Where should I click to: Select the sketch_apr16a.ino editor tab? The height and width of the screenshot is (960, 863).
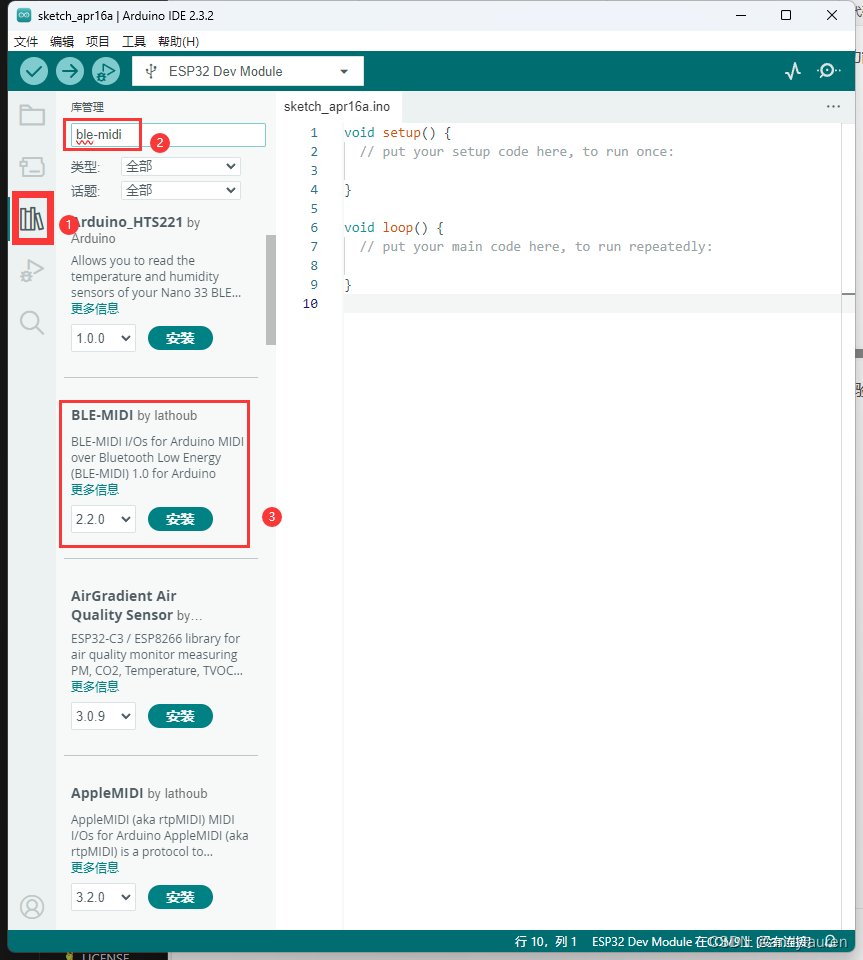[337, 107]
